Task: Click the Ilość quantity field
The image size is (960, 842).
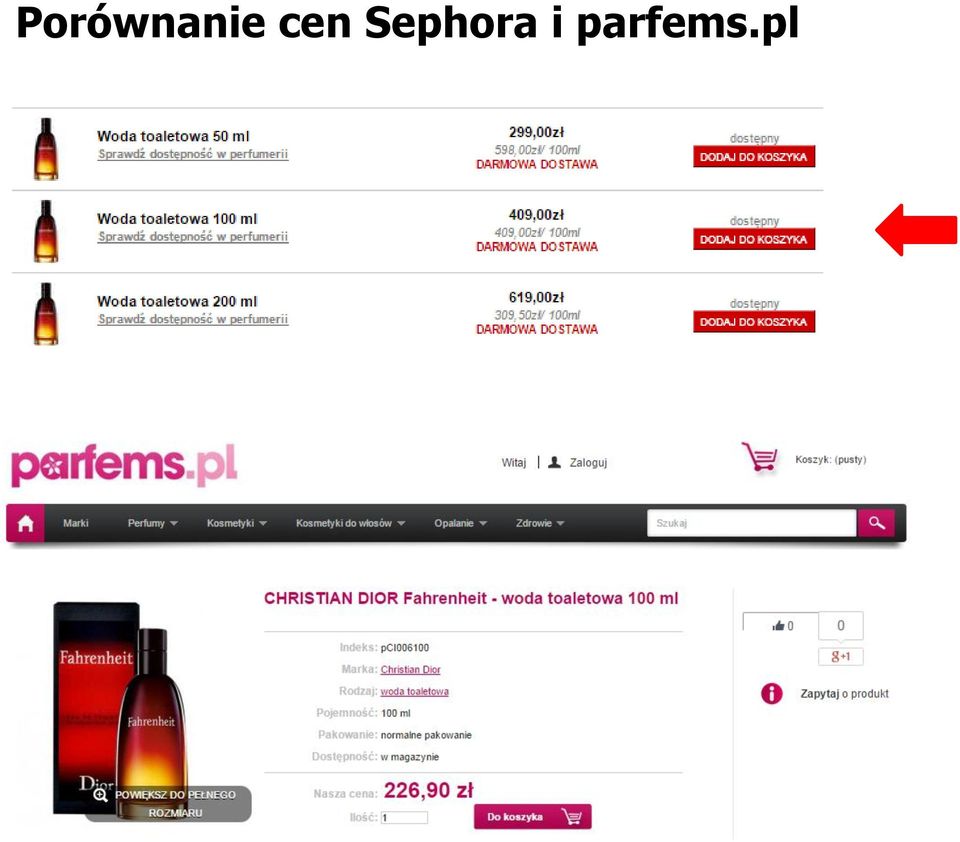Action: click(404, 818)
